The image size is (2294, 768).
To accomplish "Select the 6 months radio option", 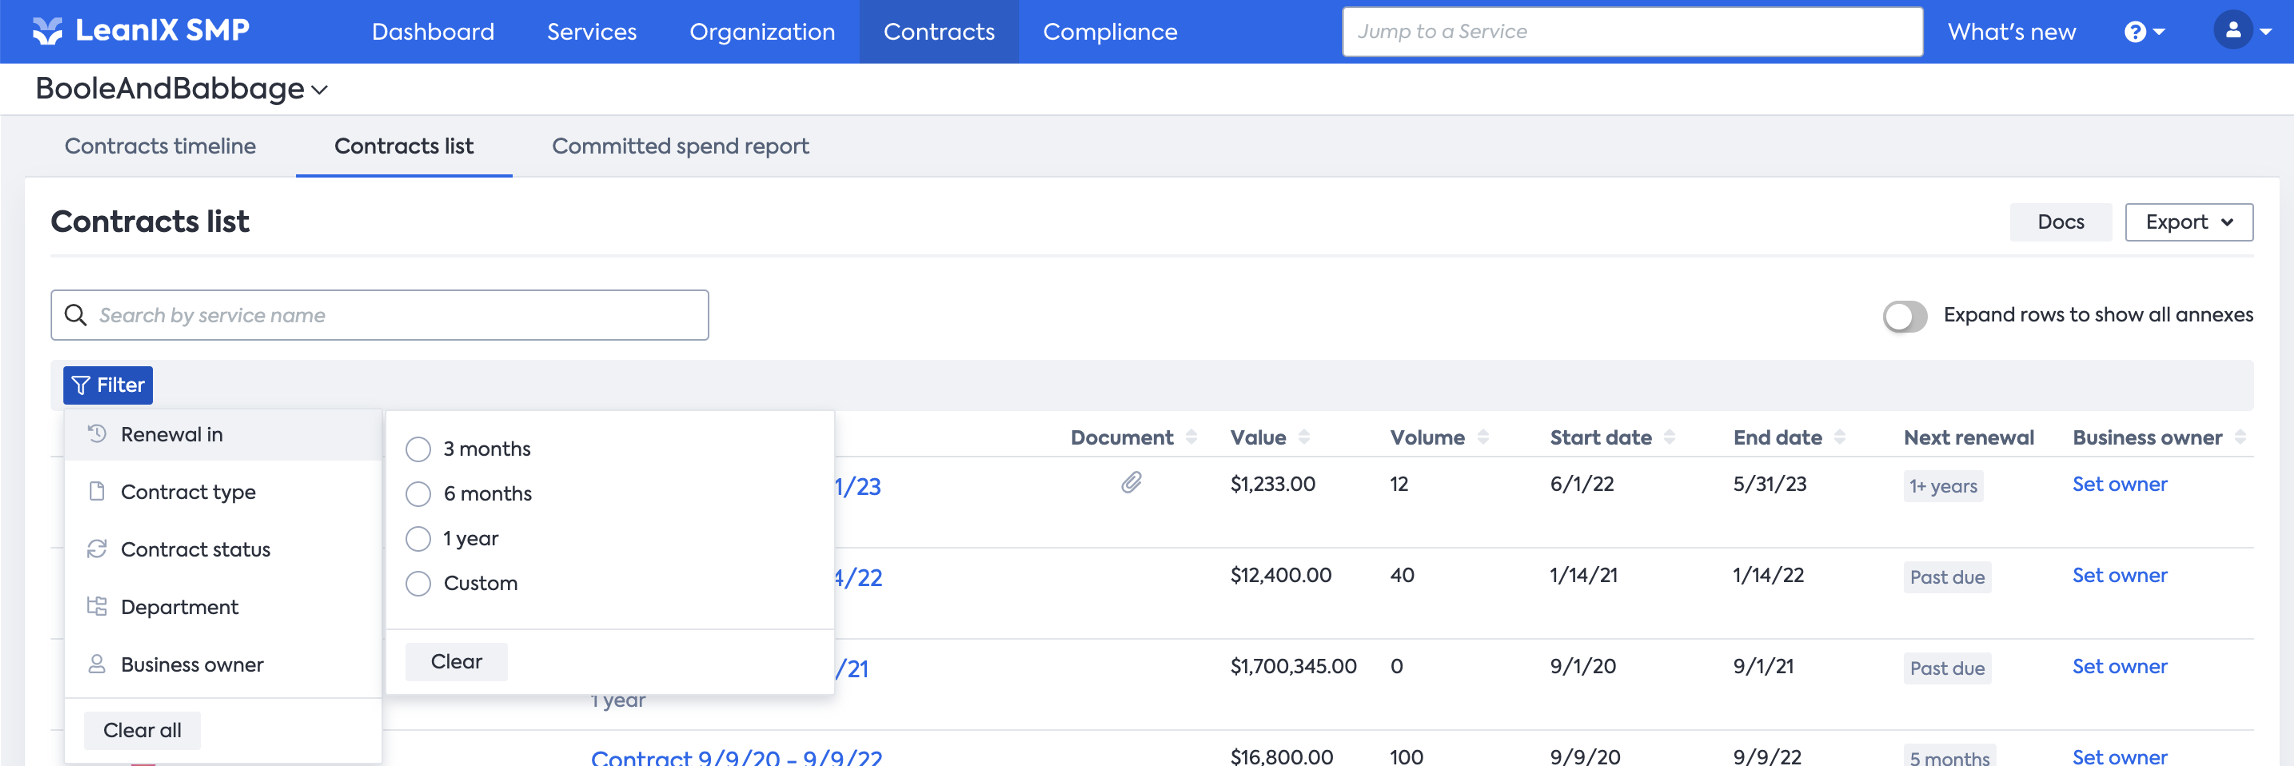I will 418,494.
